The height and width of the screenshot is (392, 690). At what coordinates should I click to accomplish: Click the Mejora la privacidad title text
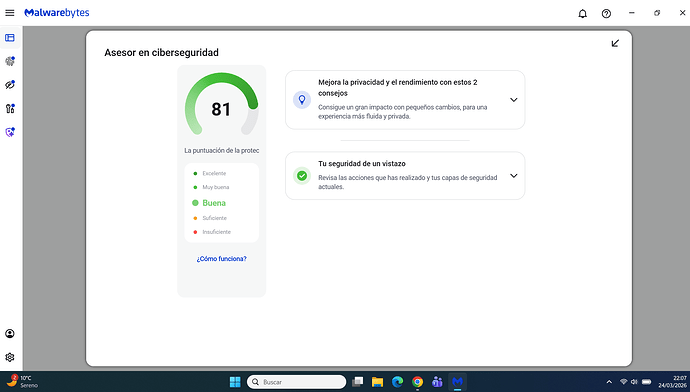(398, 88)
